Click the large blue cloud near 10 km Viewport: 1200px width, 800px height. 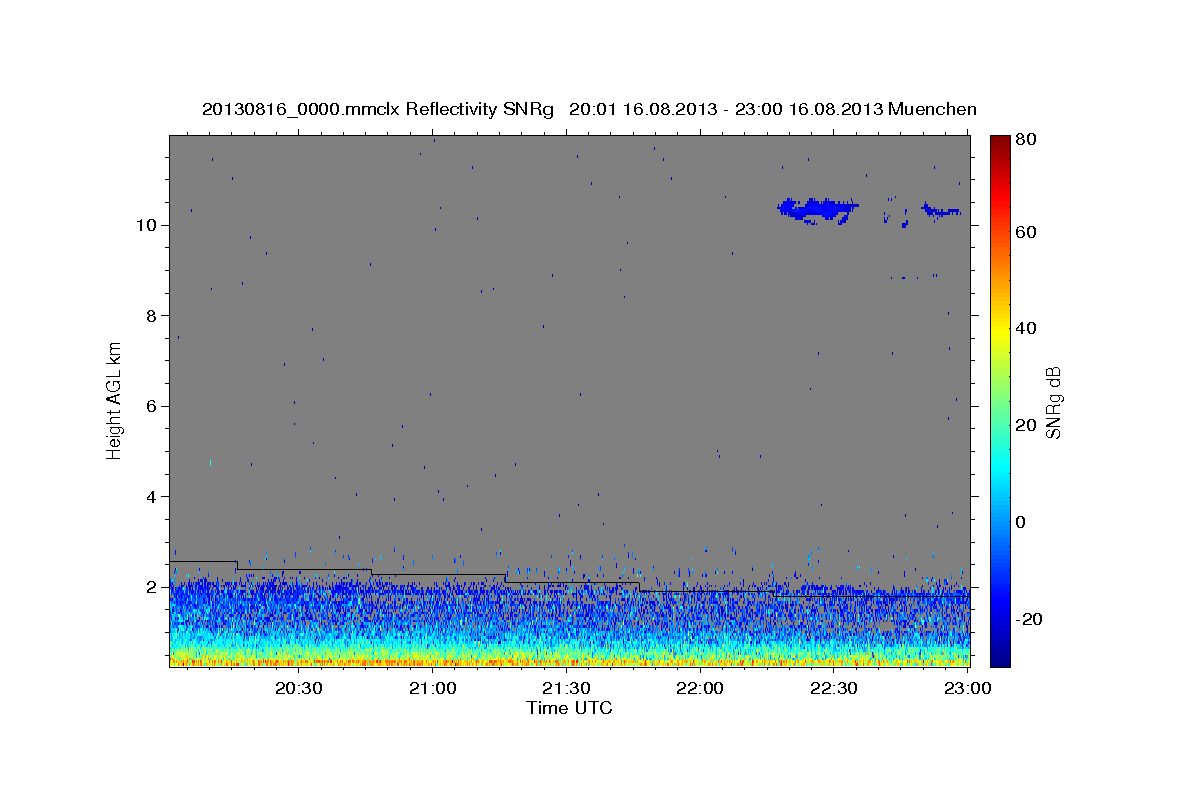tap(818, 210)
